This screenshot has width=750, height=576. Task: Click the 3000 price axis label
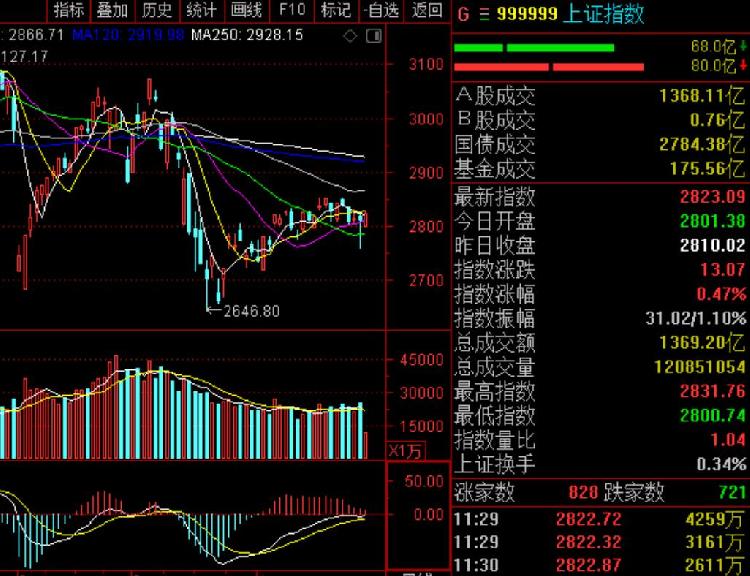coord(426,119)
